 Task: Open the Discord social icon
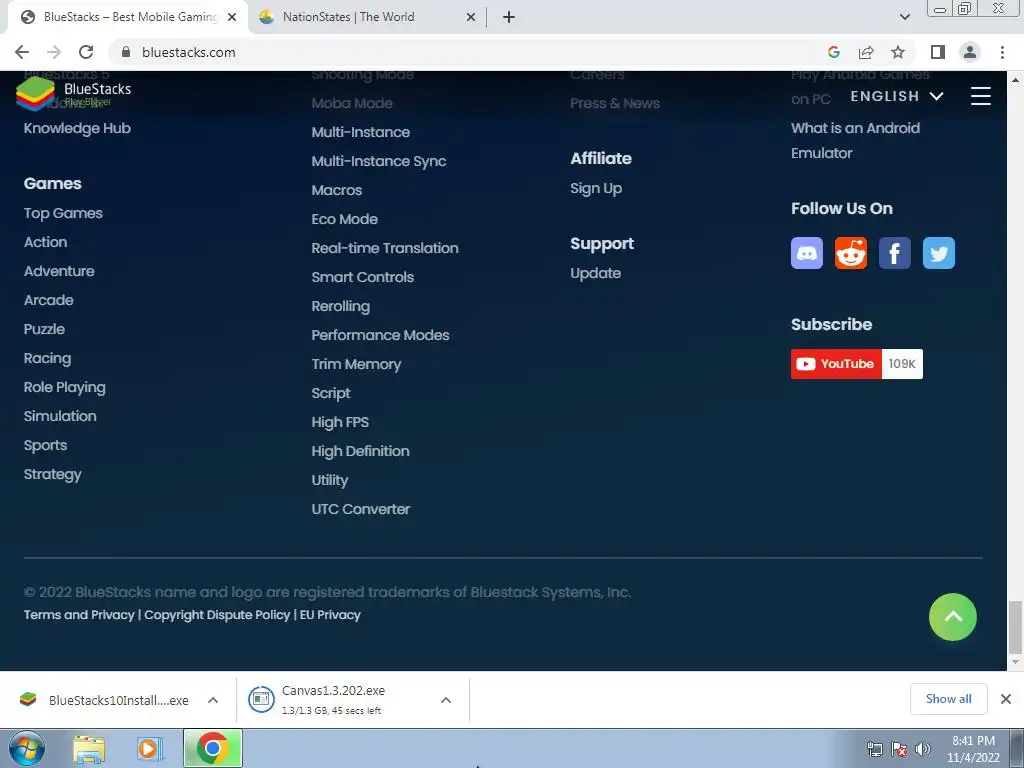tap(807, 253)
